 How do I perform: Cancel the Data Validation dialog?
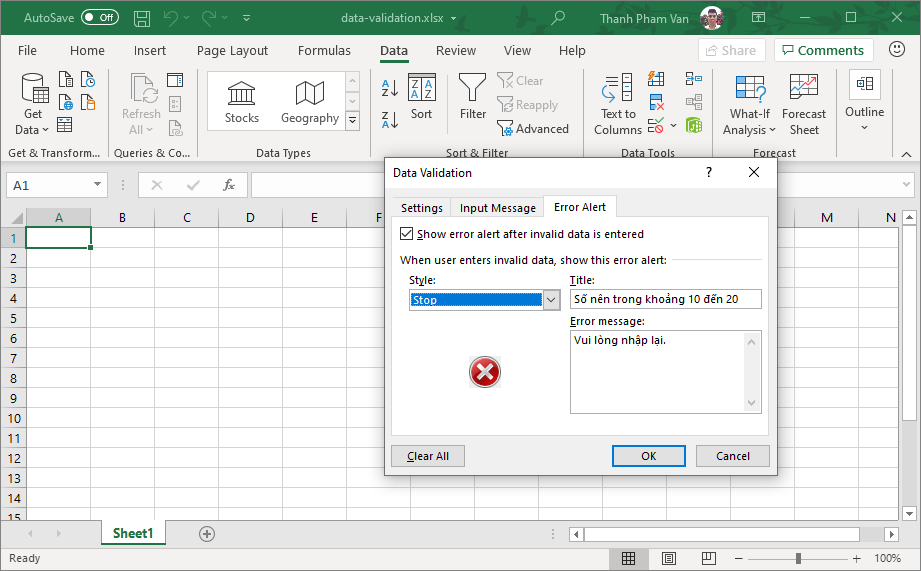732,456
